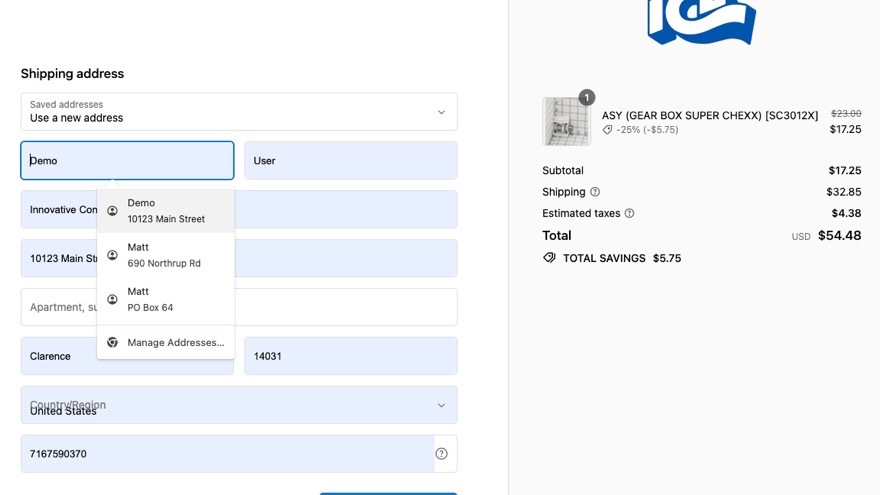880x495 pixels.
Task: Click the Gear Box Super Chexx product thumbnail
Action: pyautogui.click(x=566, y=121)
